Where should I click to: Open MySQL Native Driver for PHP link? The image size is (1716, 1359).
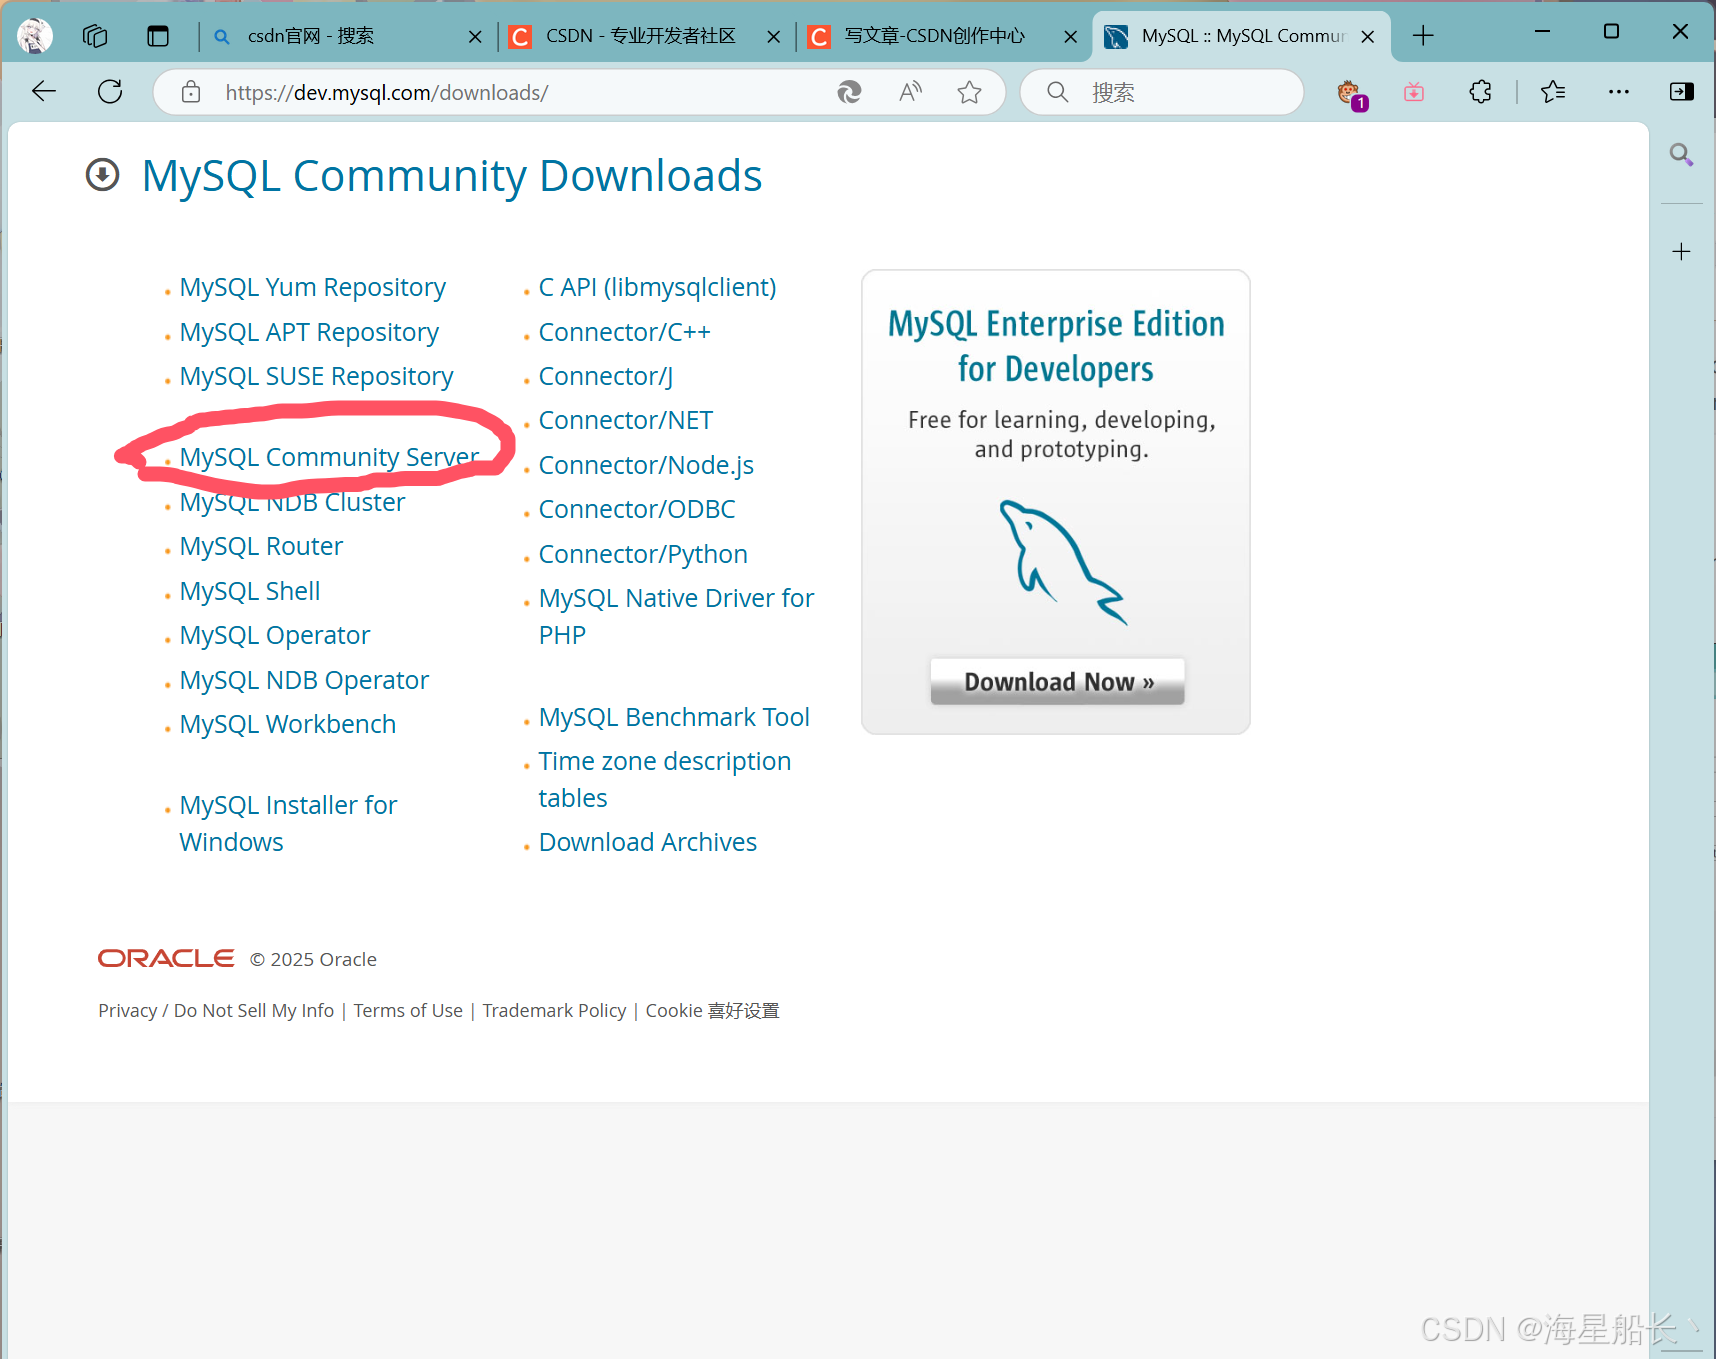click(x=676, y=616)
